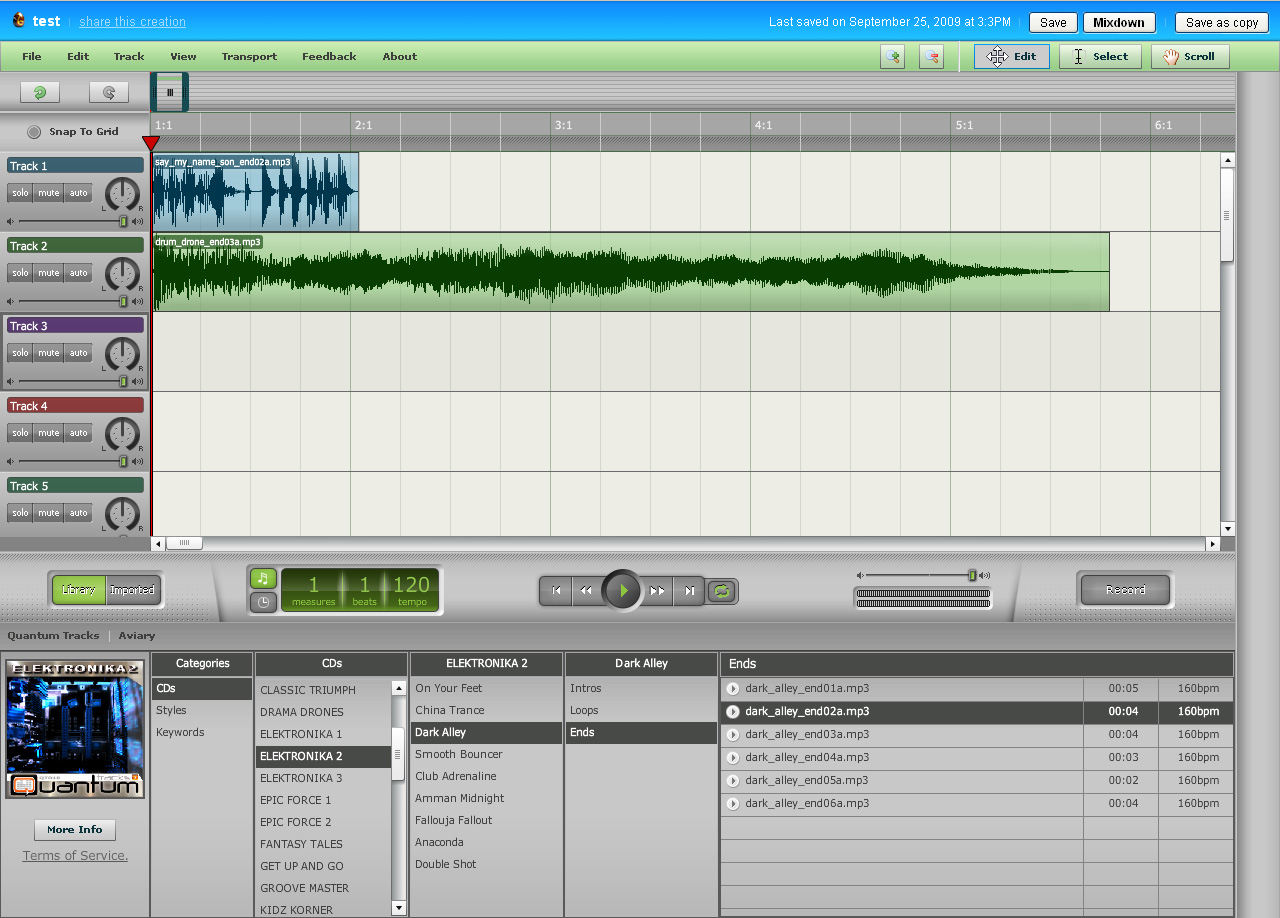Click the master volume slider handle
This screenshot has height=918, width=1280.
click(x=972, y=576)
